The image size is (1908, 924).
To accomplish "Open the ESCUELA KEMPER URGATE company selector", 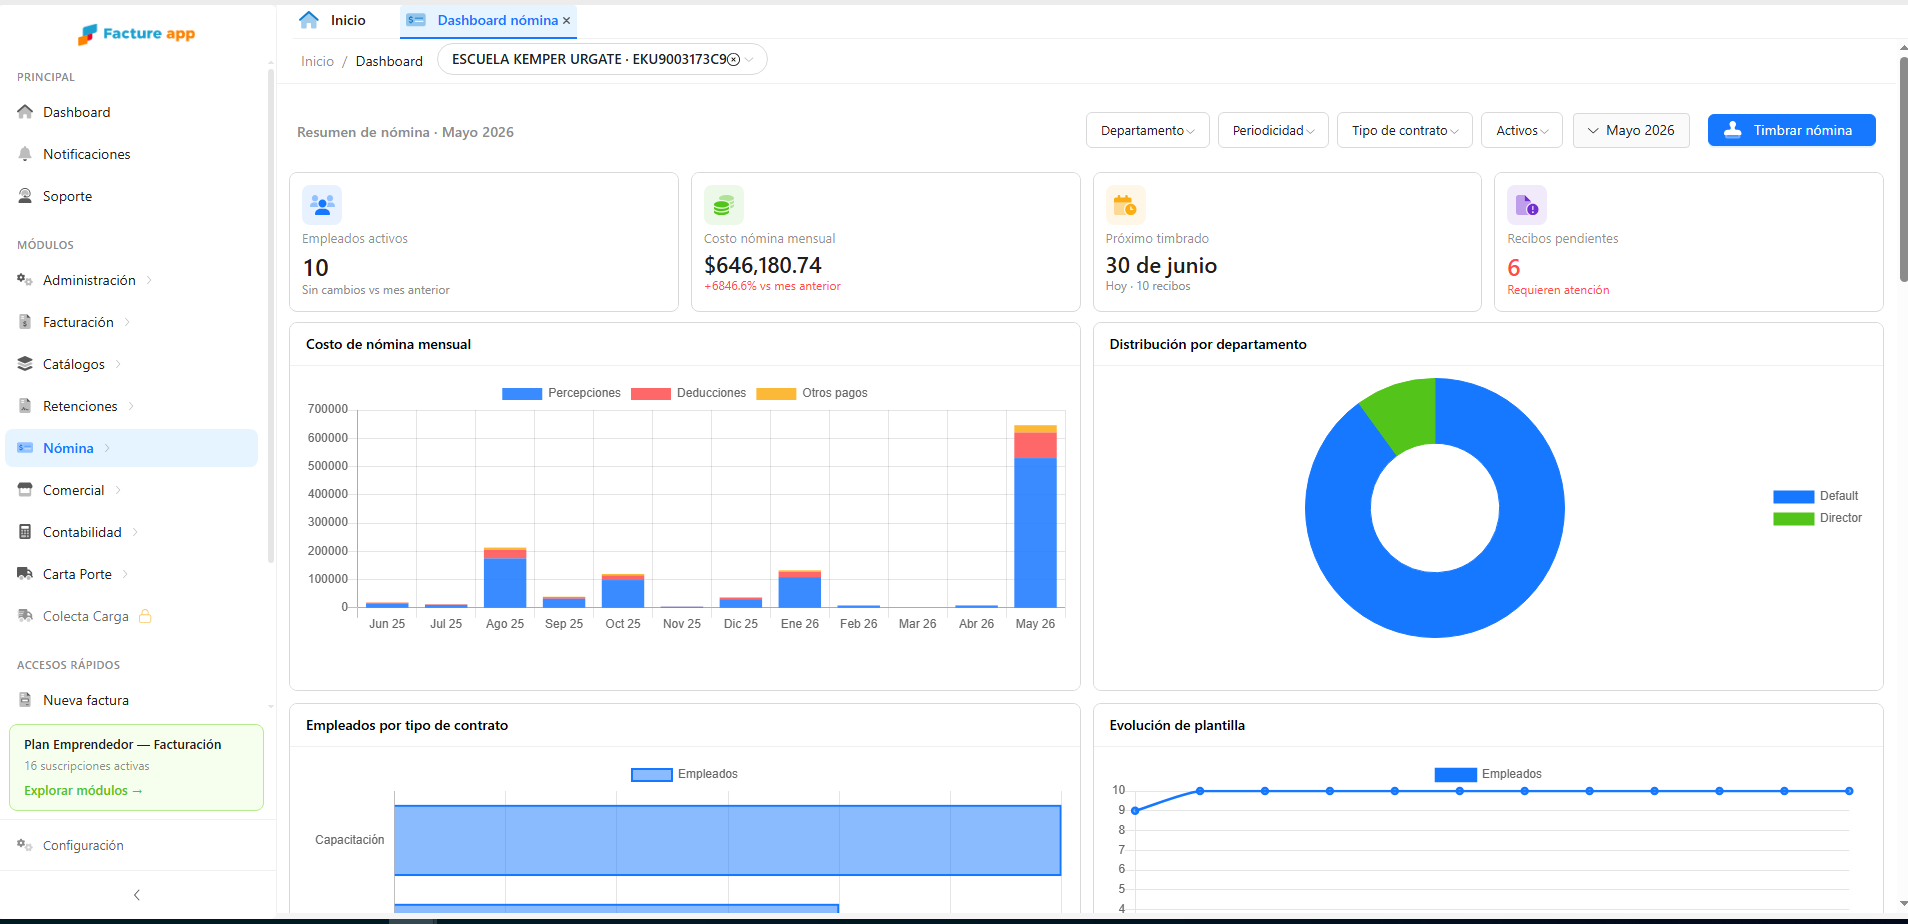I will pos(602,60).
